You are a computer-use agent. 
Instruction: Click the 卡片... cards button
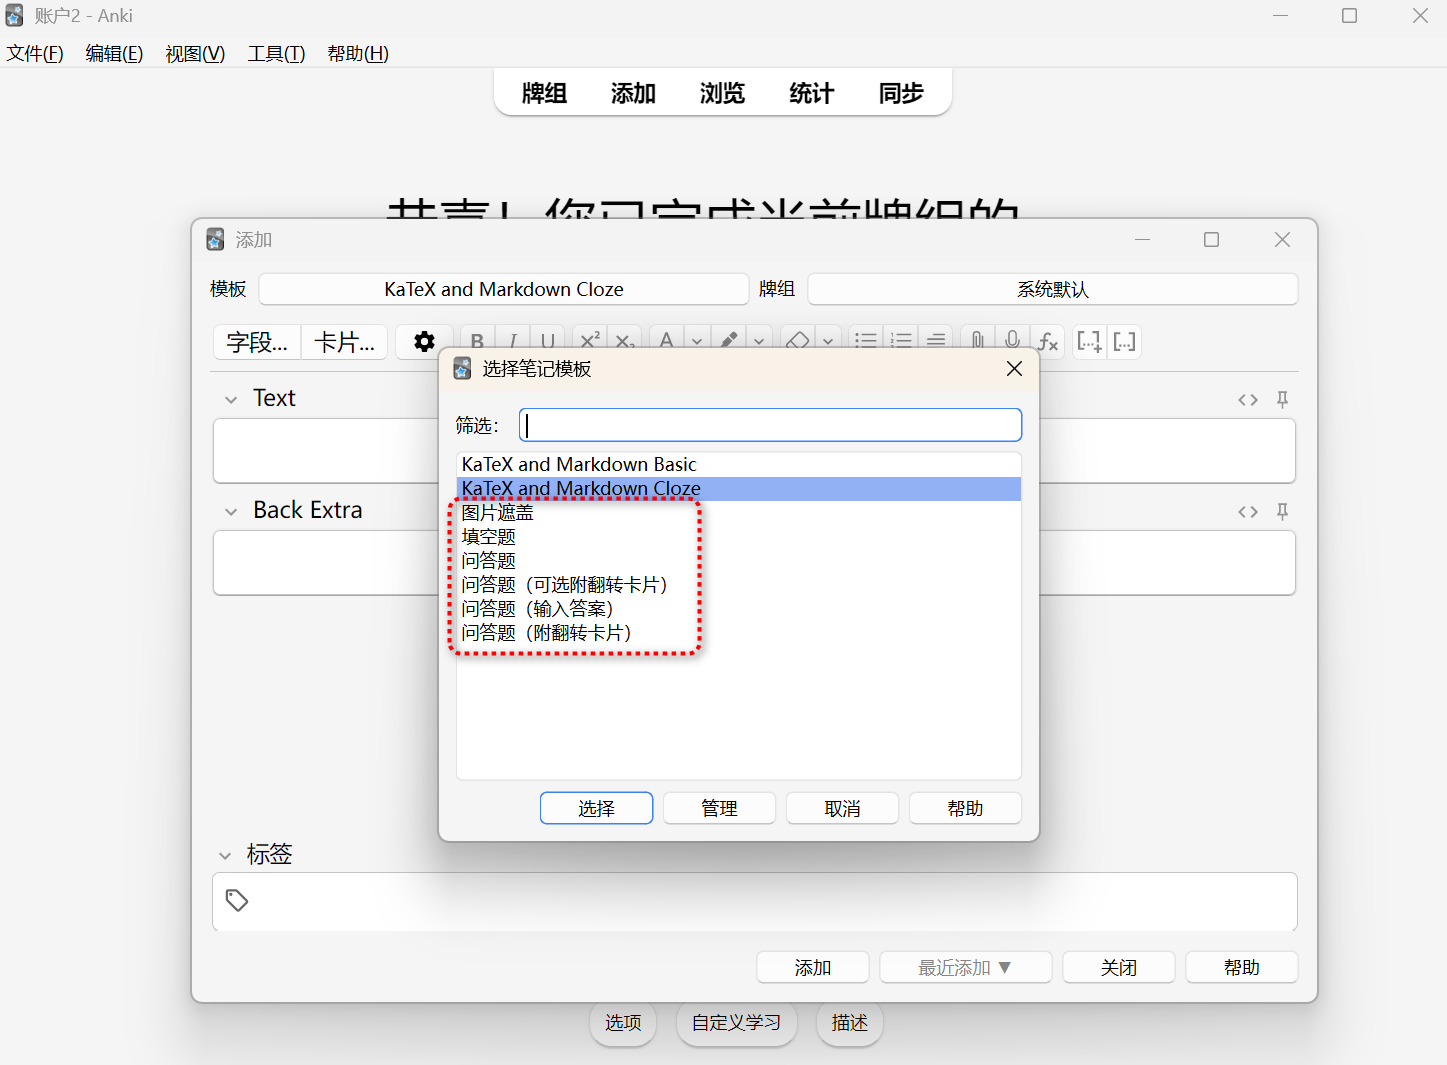pos(344,342)
